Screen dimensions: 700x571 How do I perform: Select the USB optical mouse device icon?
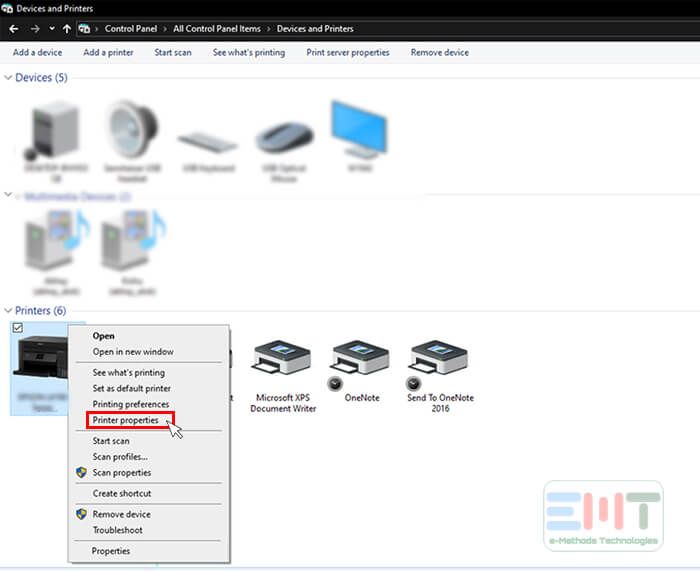click(283, 140)
